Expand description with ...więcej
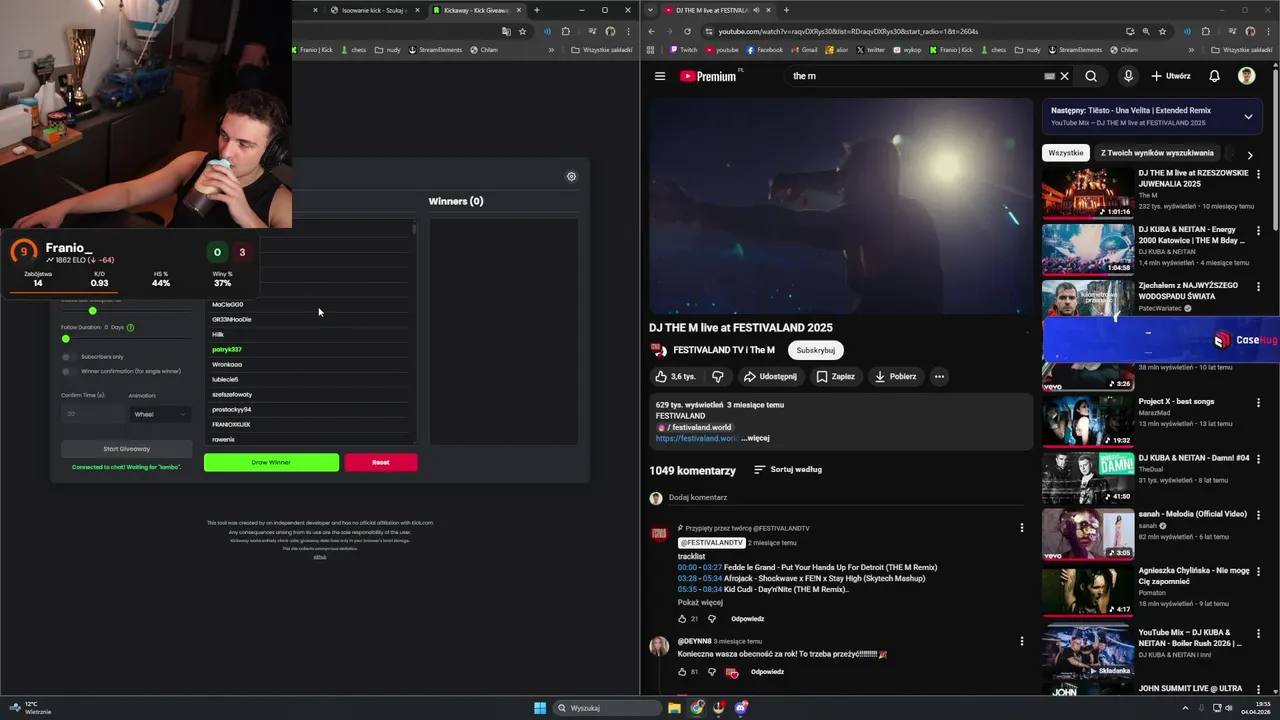The width and height of the screenshot is (1280, 720). [x=755, y=438]
